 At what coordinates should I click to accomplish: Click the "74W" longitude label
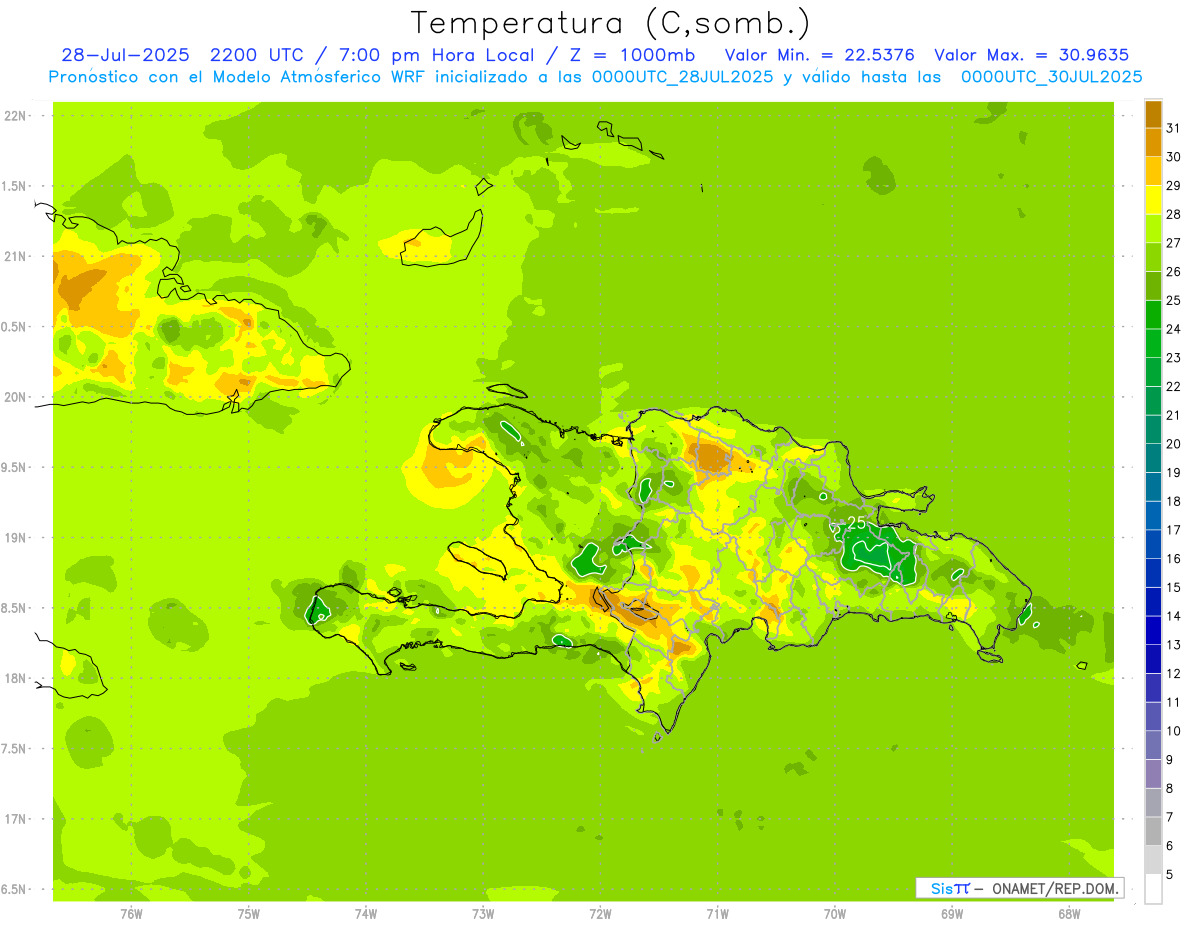coord(365,914)
